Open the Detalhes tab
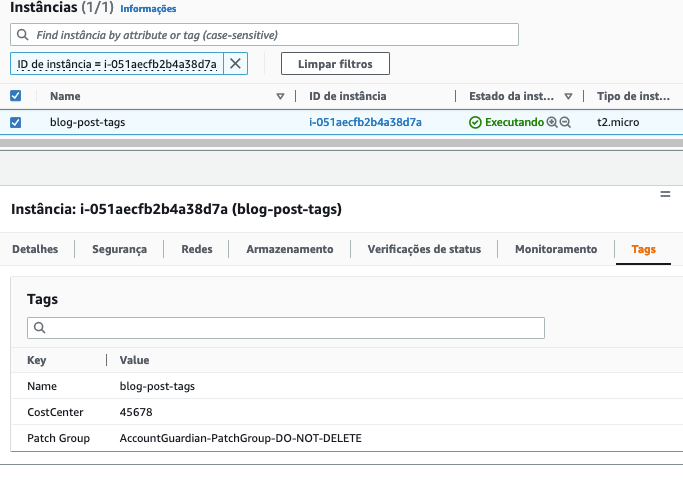 [x=35, y=249]
